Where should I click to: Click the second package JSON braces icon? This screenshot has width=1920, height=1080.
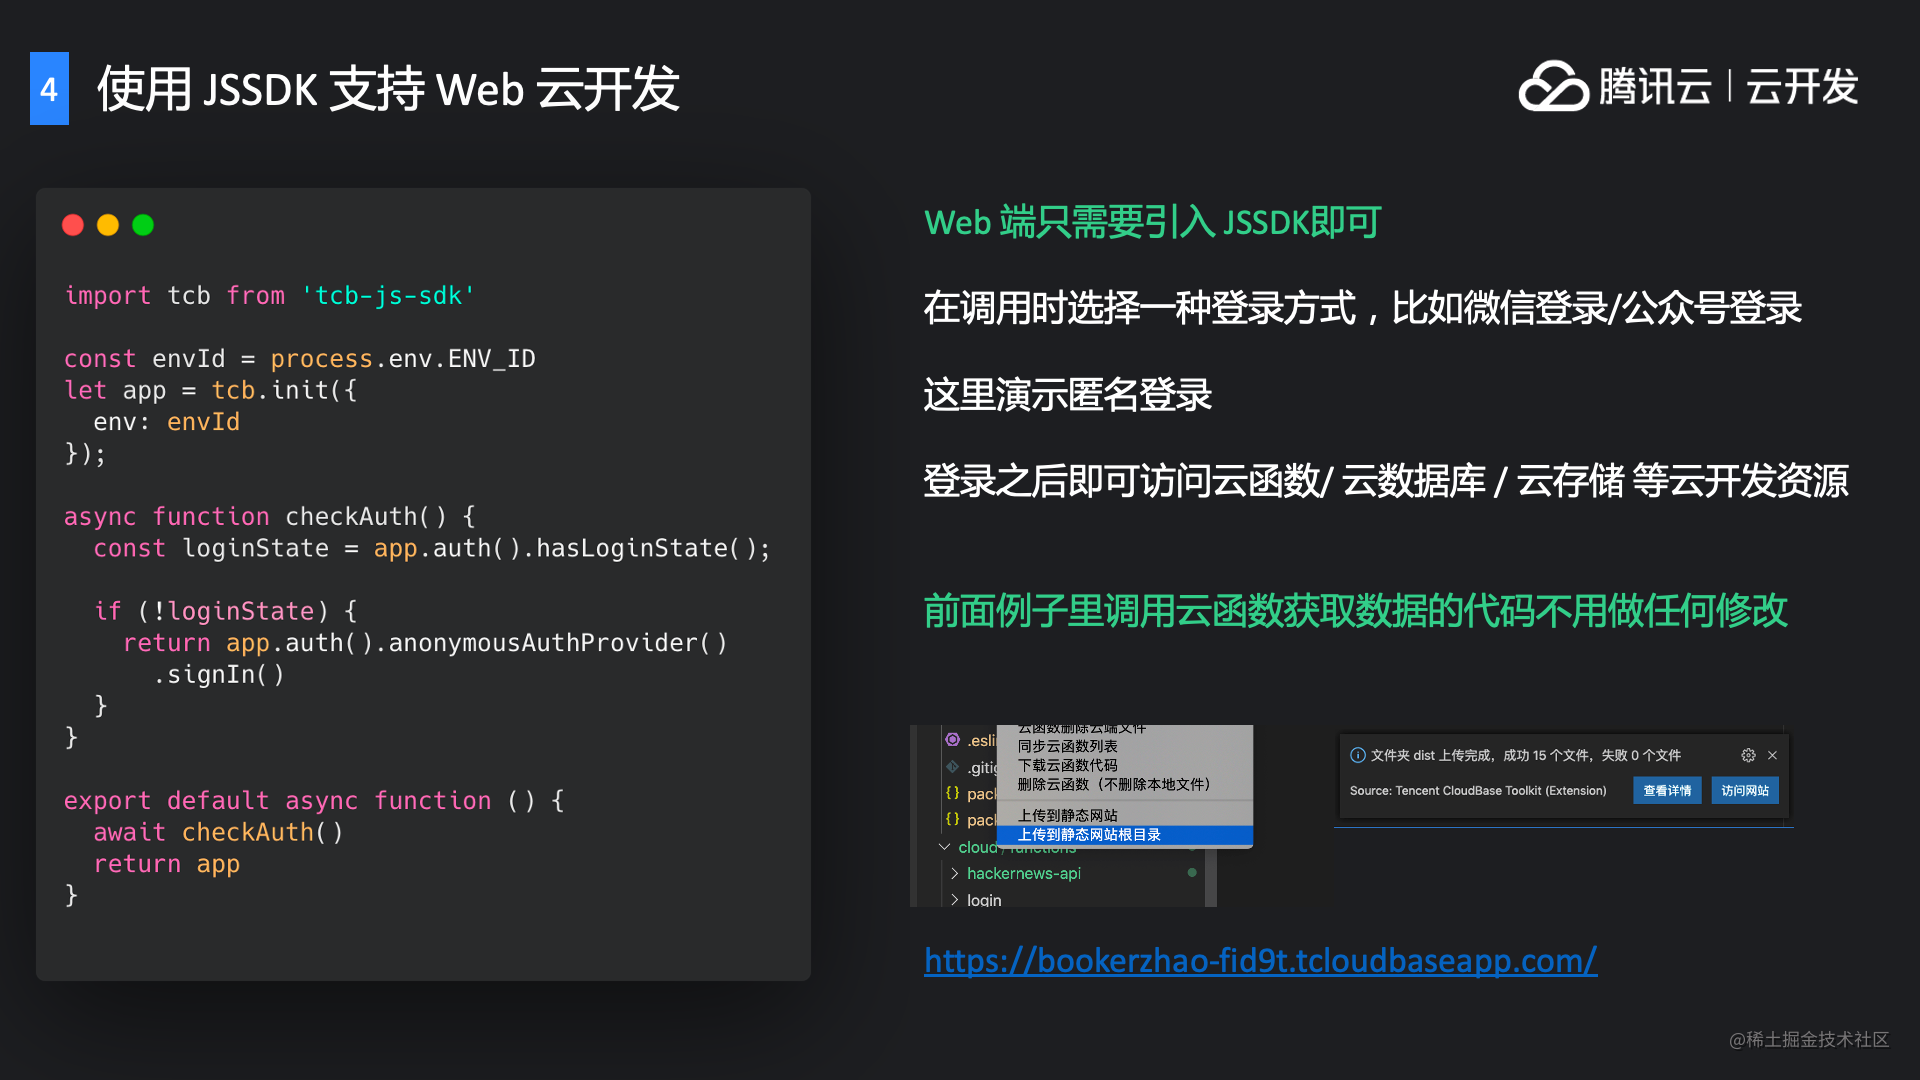point(953,819)
